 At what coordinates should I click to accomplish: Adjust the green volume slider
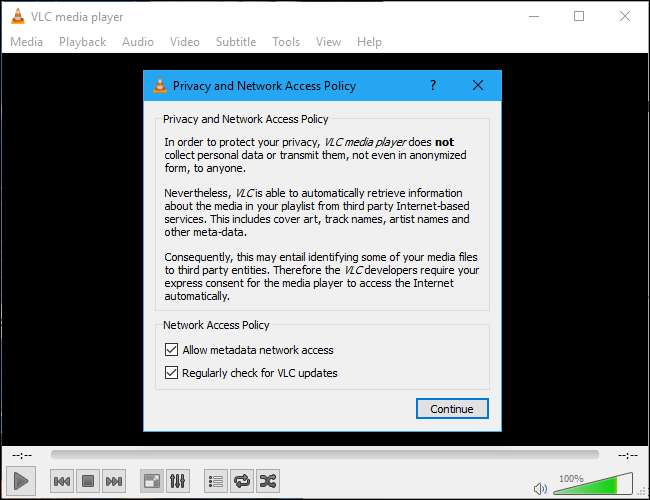point(600,486)
